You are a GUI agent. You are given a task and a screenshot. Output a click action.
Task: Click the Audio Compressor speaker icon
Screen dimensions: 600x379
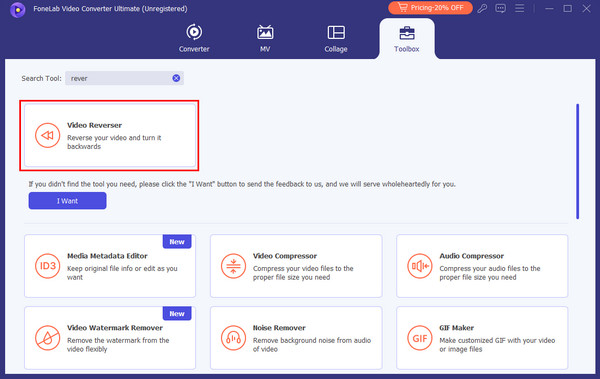point(420,266)
